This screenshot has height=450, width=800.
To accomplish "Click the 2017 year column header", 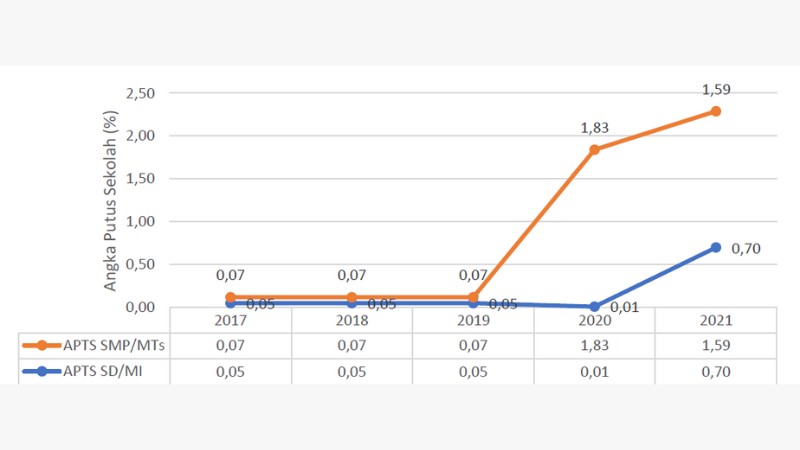I will [x=231, y=320].
